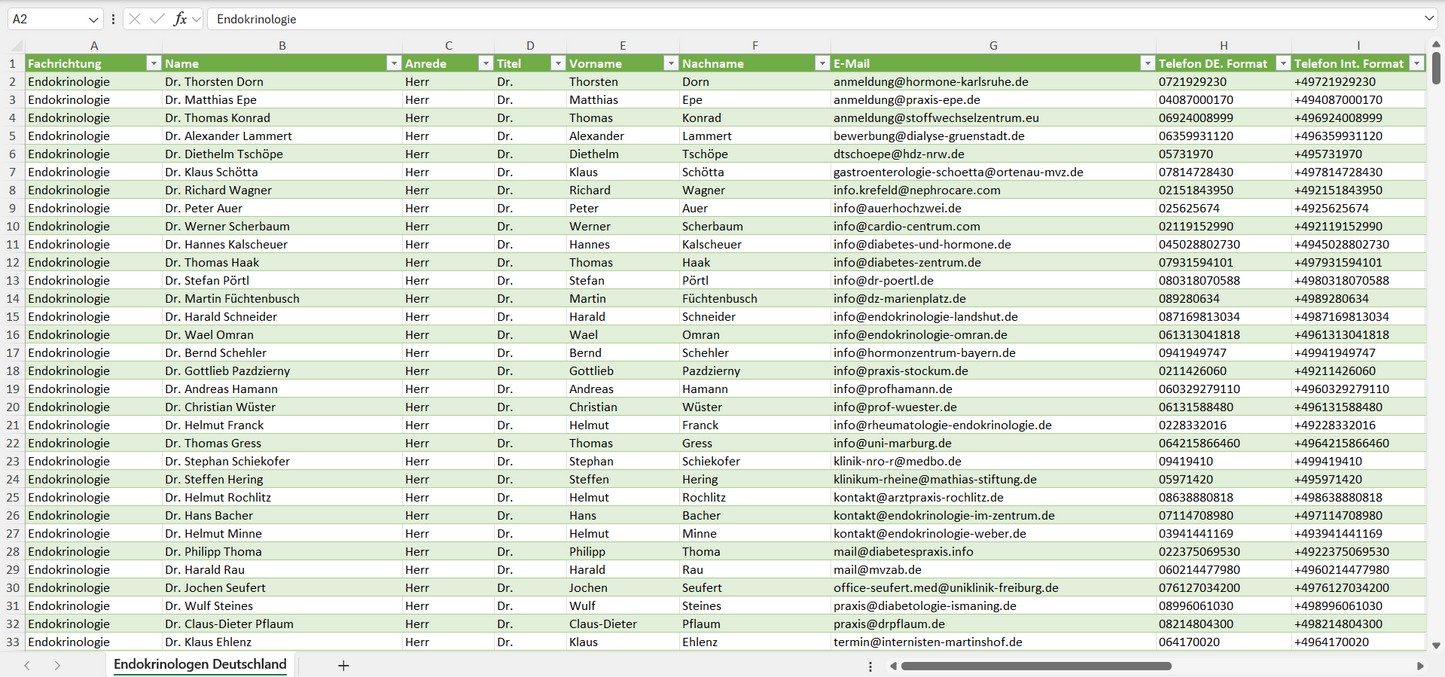
Task: Click the cancel X icon in formula bar
Action: 135,19
